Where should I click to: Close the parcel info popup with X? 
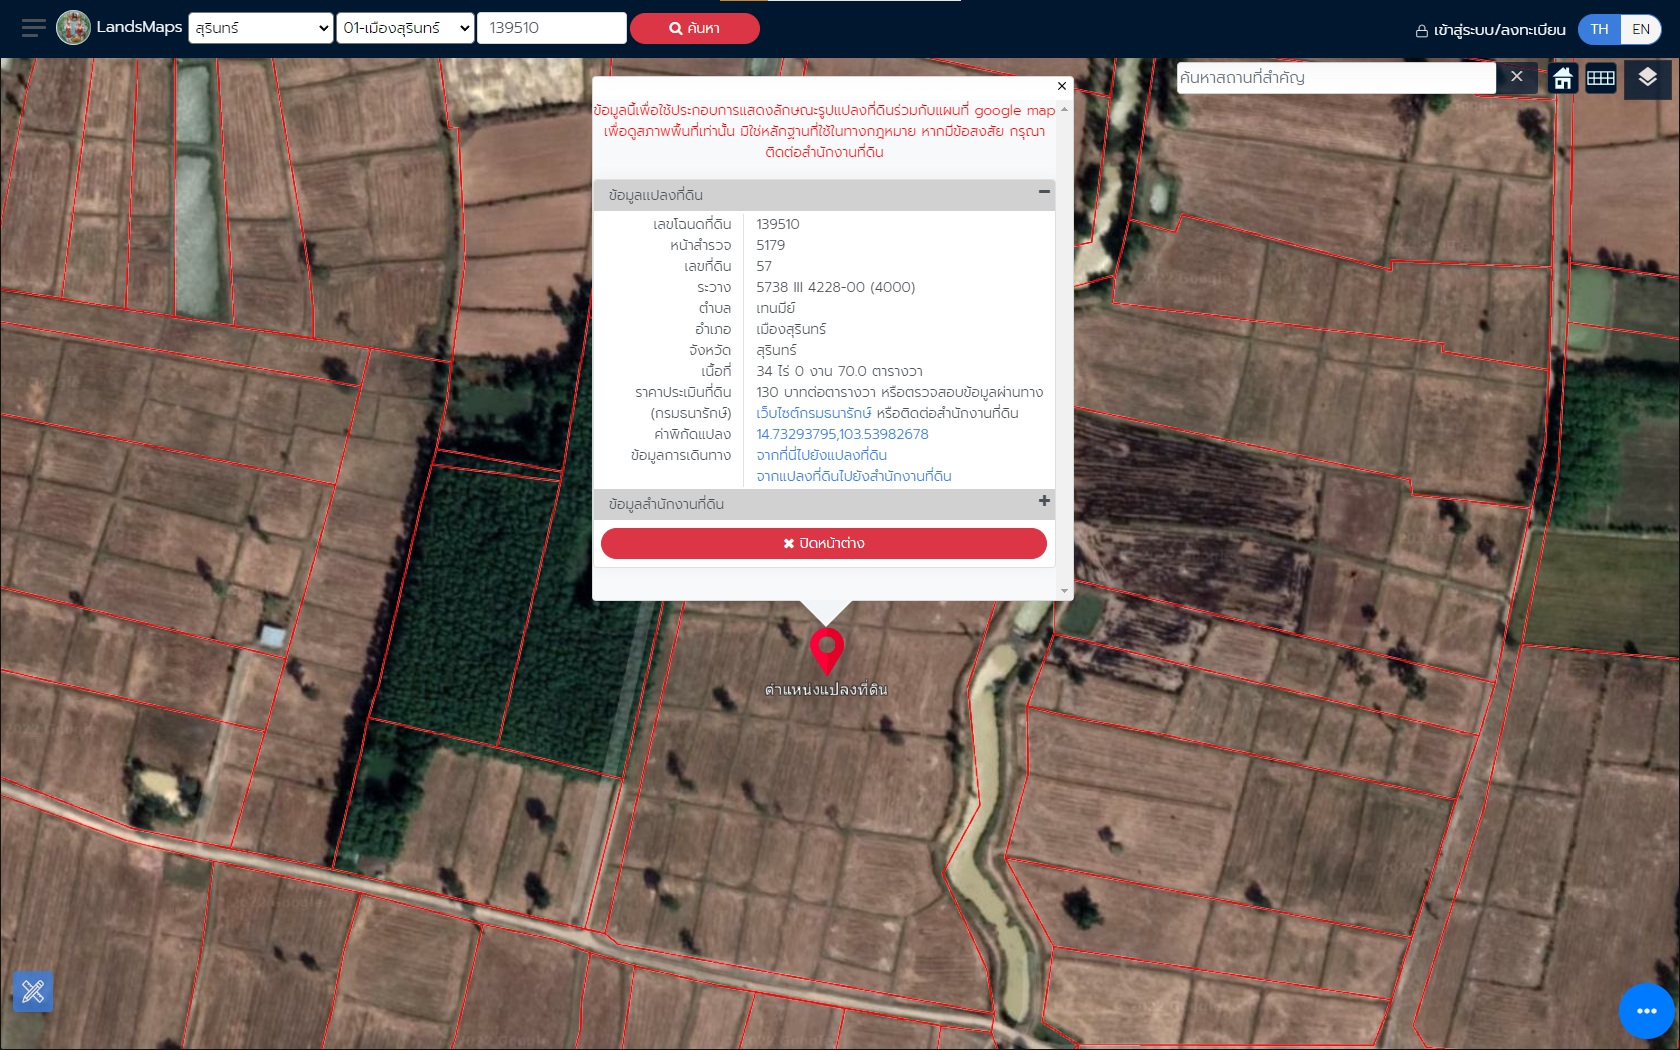[x=1062, y=86]
